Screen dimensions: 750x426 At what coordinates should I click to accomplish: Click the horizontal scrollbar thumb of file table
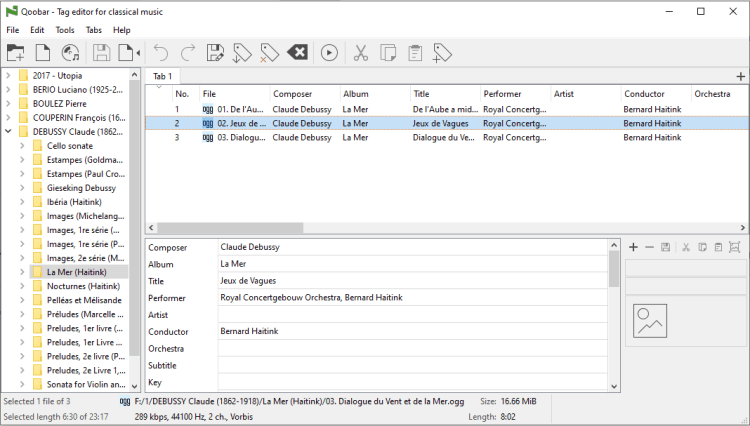coord(230,228)
